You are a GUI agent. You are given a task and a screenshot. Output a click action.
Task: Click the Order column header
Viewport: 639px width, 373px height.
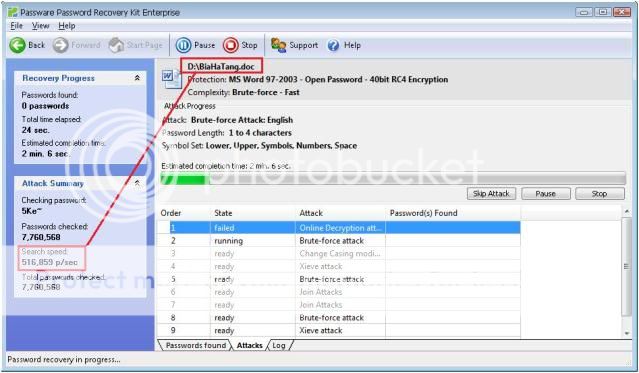pos(171,213)
